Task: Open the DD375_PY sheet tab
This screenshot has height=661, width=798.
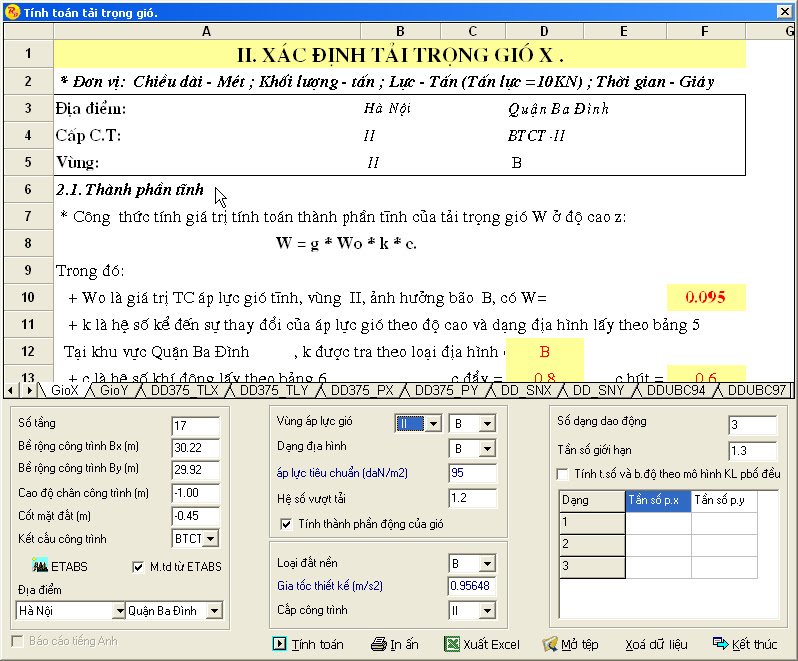Action: pyautogui.click(x=446, y=390)
